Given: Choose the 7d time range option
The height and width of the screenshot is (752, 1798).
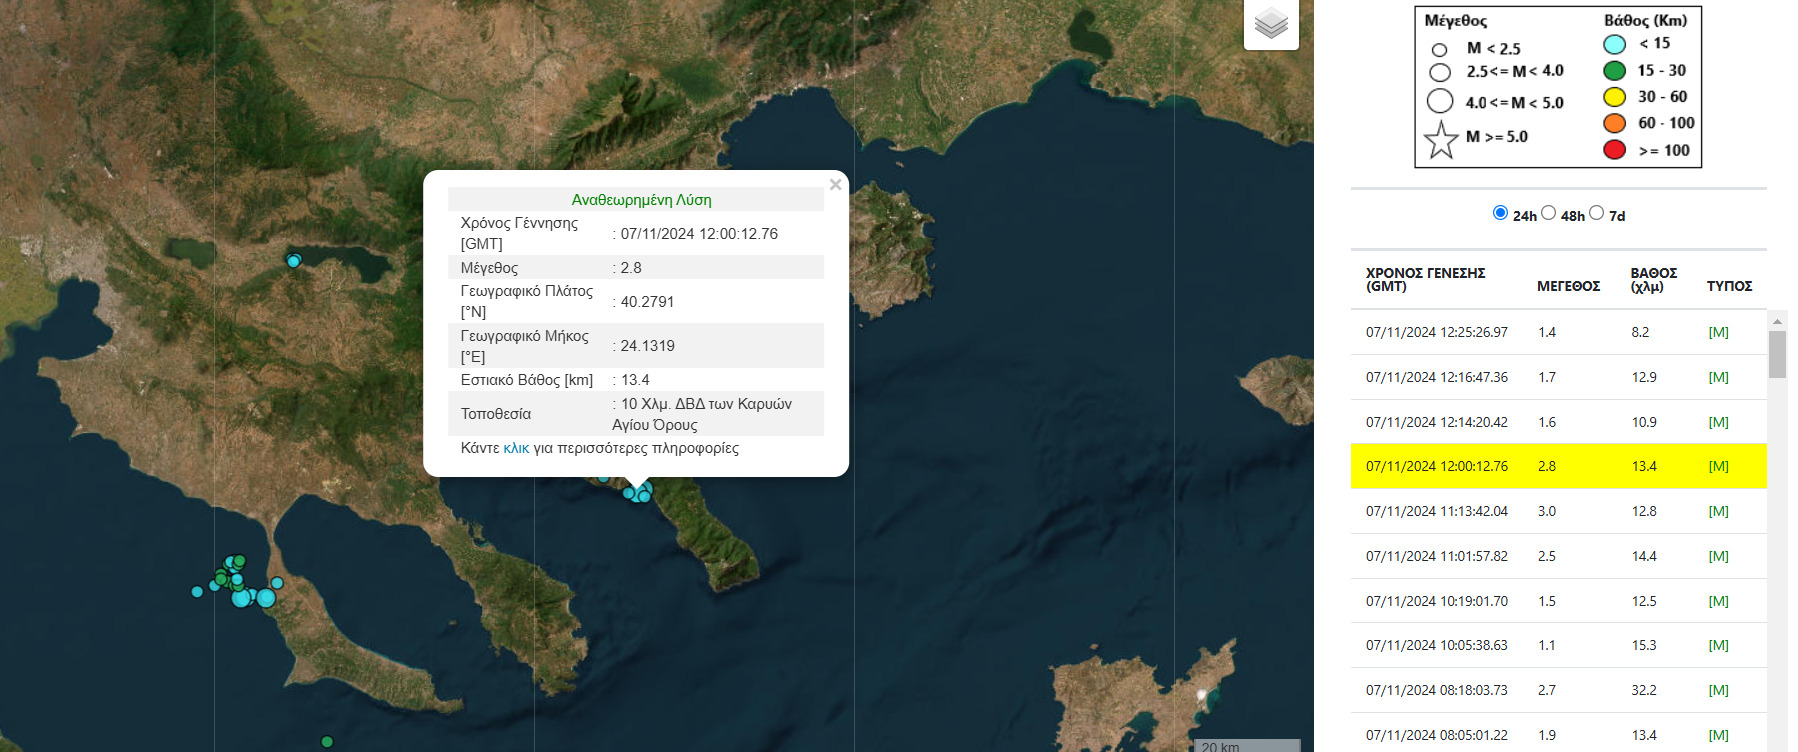Looking at the screenshot, I should point(1596,213).
